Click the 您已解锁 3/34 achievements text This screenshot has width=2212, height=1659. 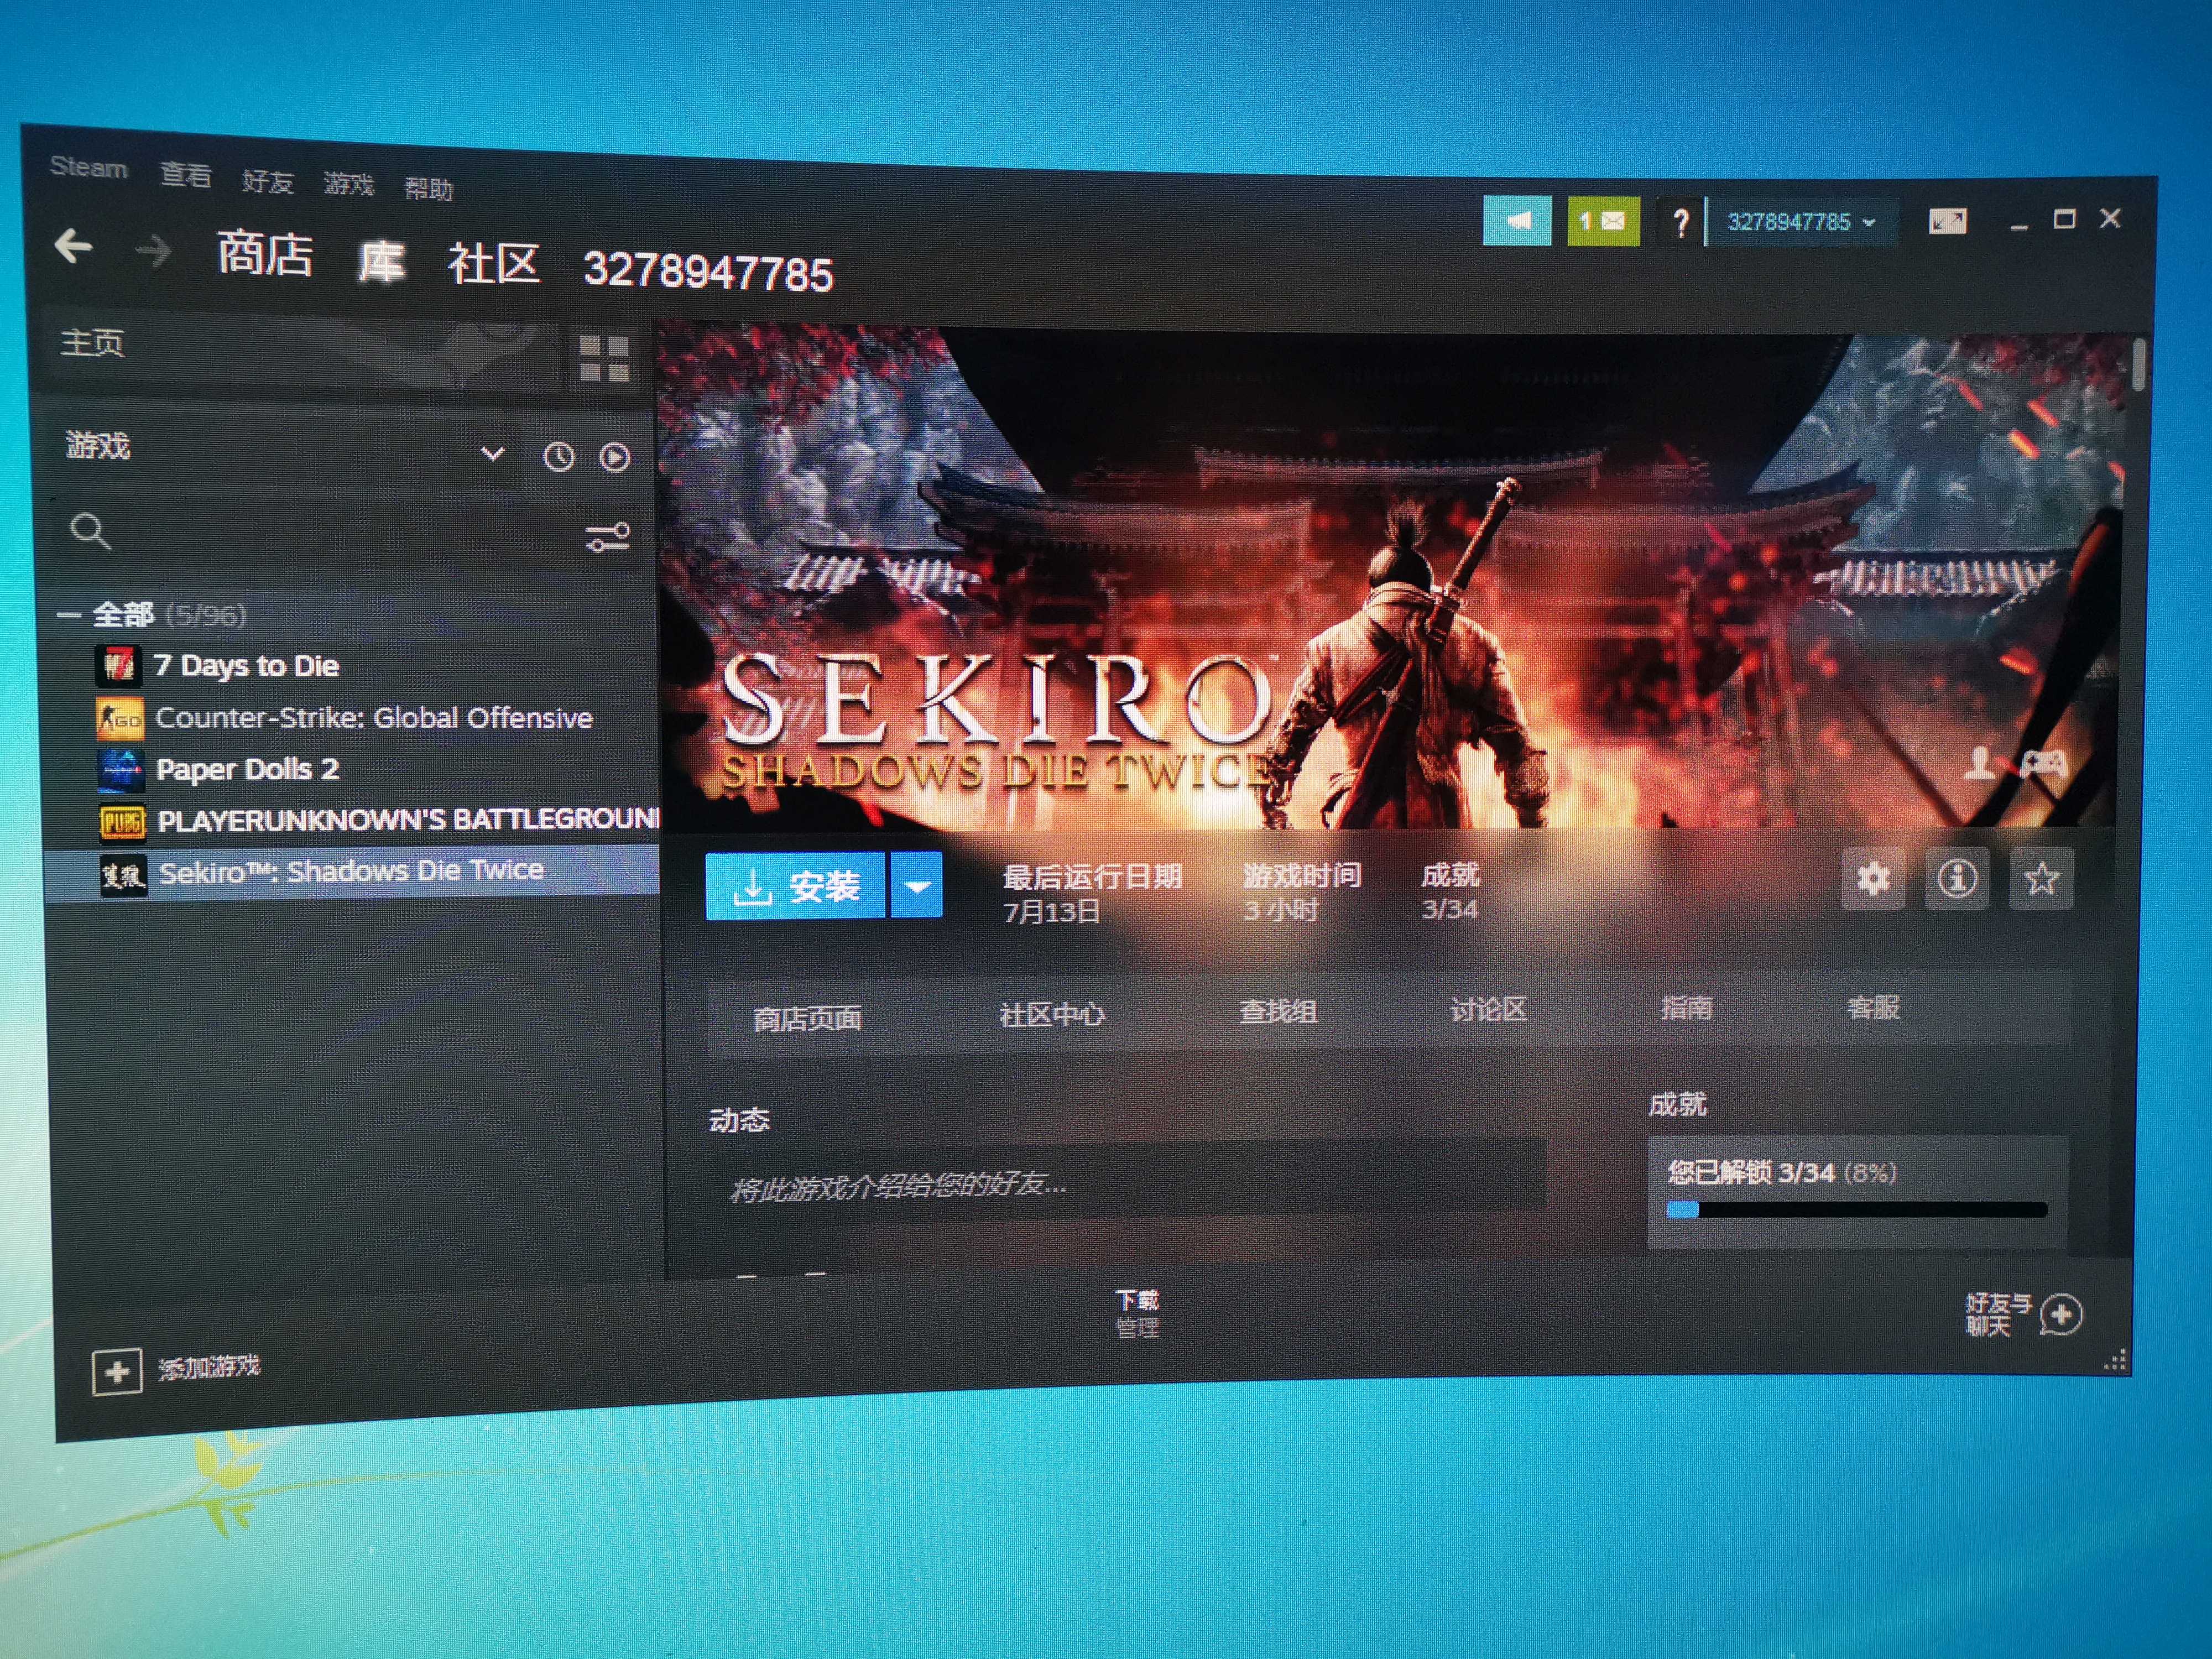[x=1782, y=1172]
